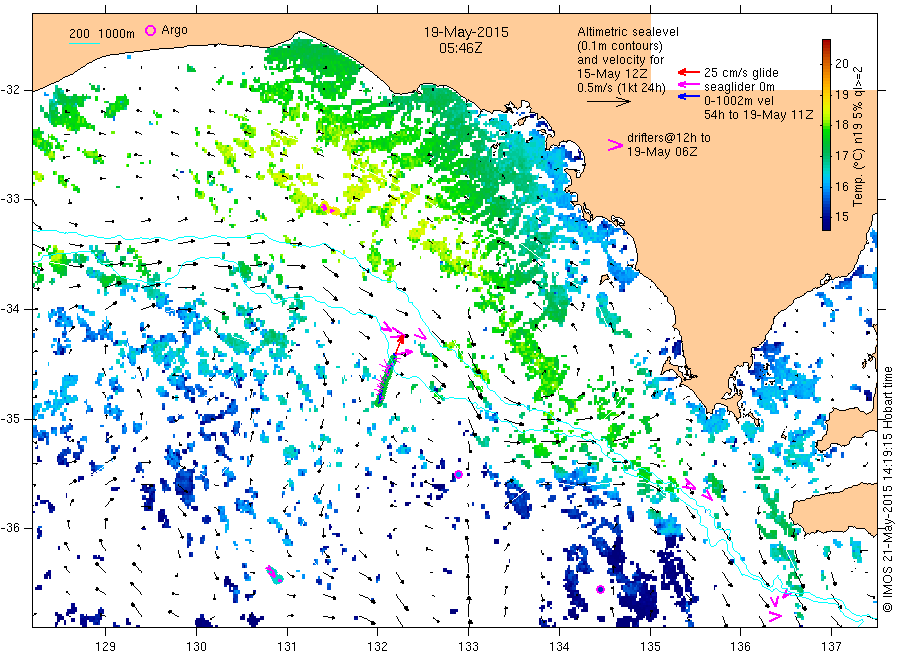Click the '05:46Z' time label

click(x=461, y=48)
